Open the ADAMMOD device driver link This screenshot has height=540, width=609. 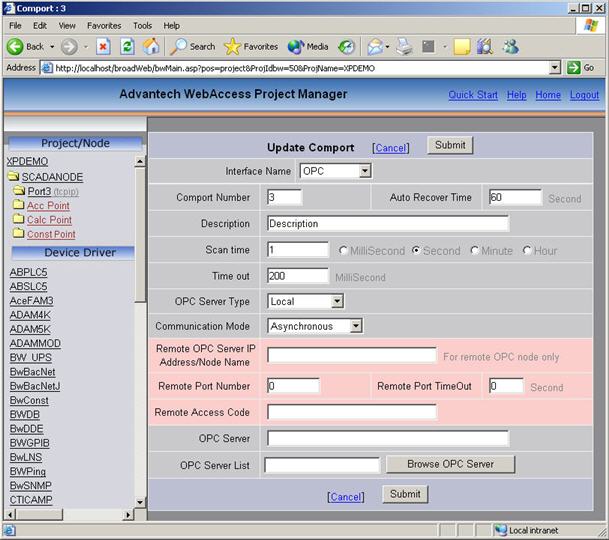tap(35, 343)
